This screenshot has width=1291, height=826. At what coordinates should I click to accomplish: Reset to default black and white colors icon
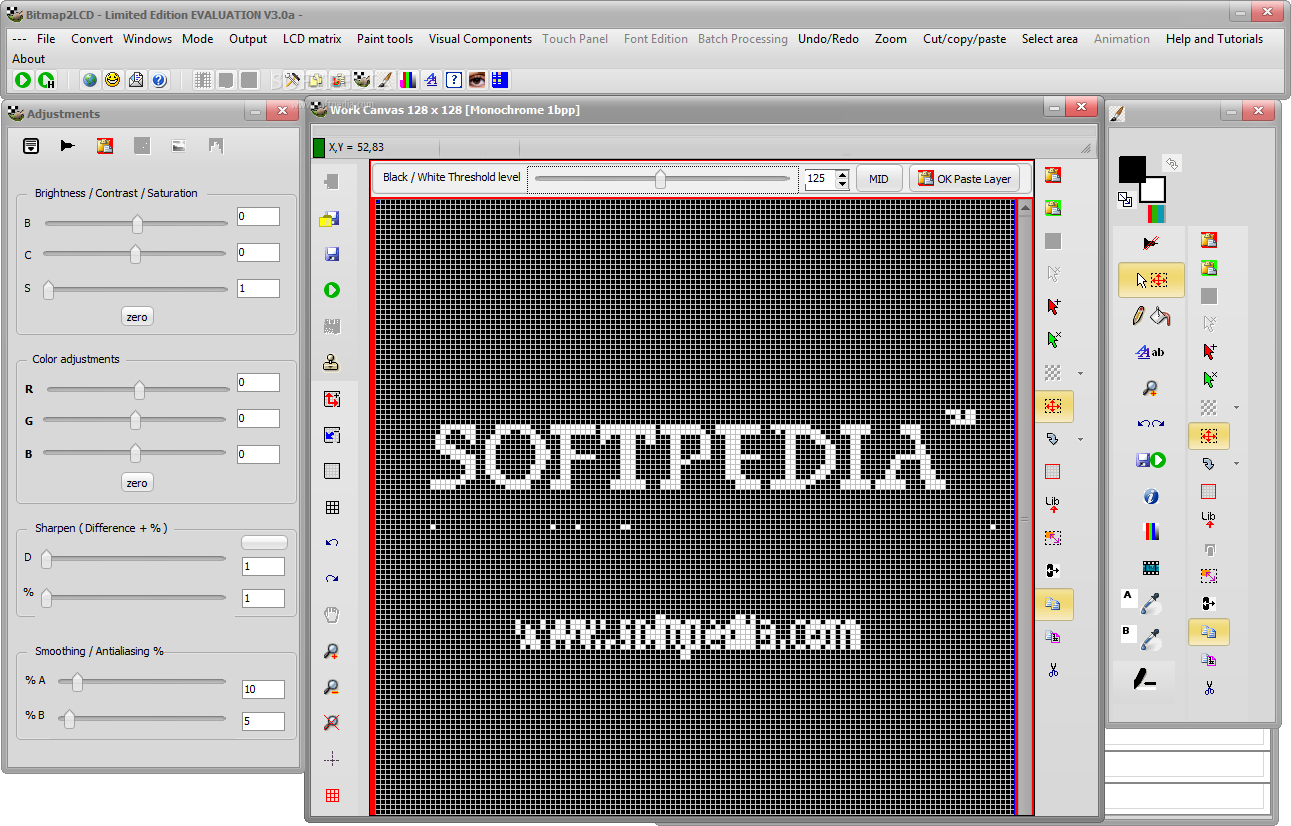(x=1125, y=200)
